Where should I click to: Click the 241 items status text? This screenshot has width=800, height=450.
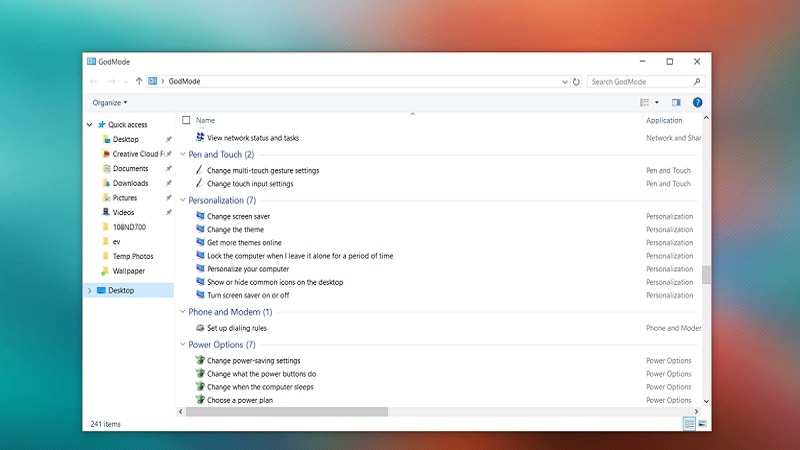(105, 424)
